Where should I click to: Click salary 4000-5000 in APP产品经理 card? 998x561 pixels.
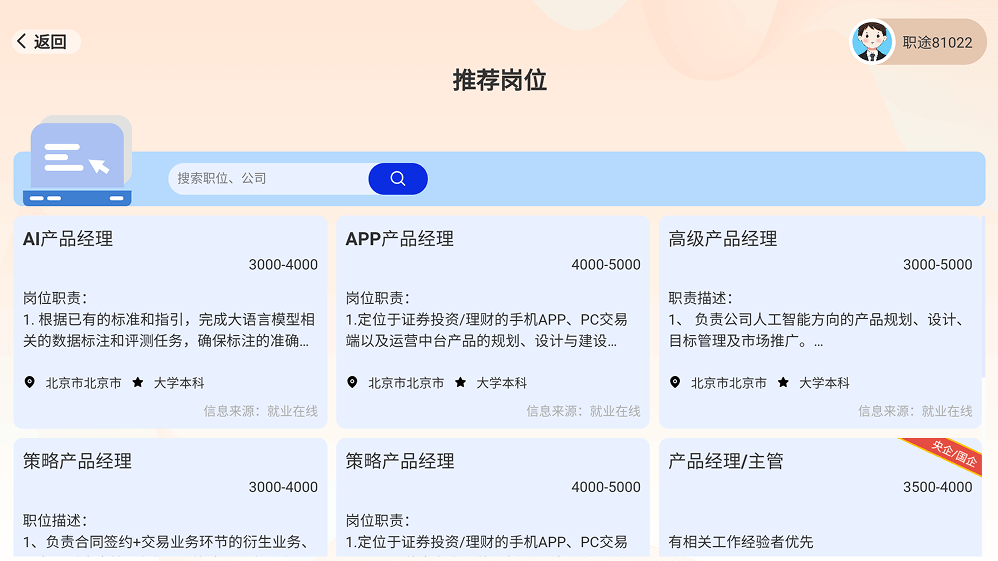(x=606, y=264)
